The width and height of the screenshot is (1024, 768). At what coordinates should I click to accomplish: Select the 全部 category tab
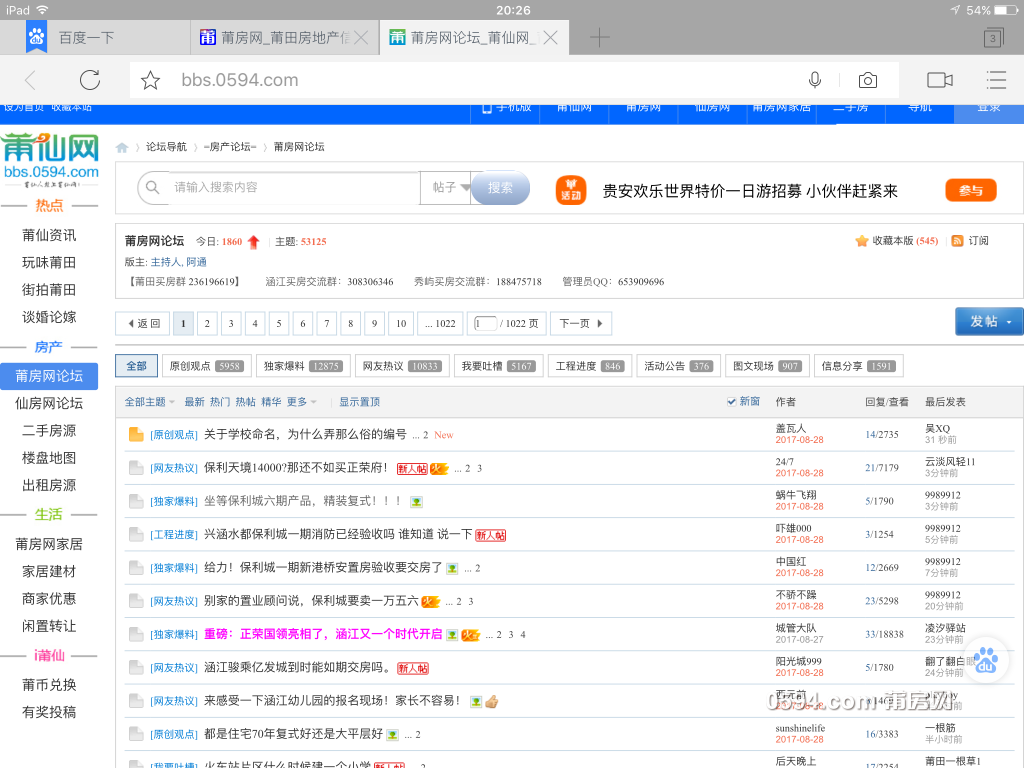[x=136, y=366]
